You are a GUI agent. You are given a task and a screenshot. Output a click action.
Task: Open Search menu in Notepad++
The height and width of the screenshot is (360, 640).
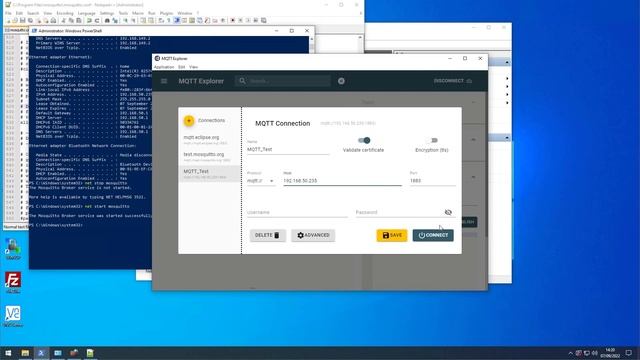(33, 13)
